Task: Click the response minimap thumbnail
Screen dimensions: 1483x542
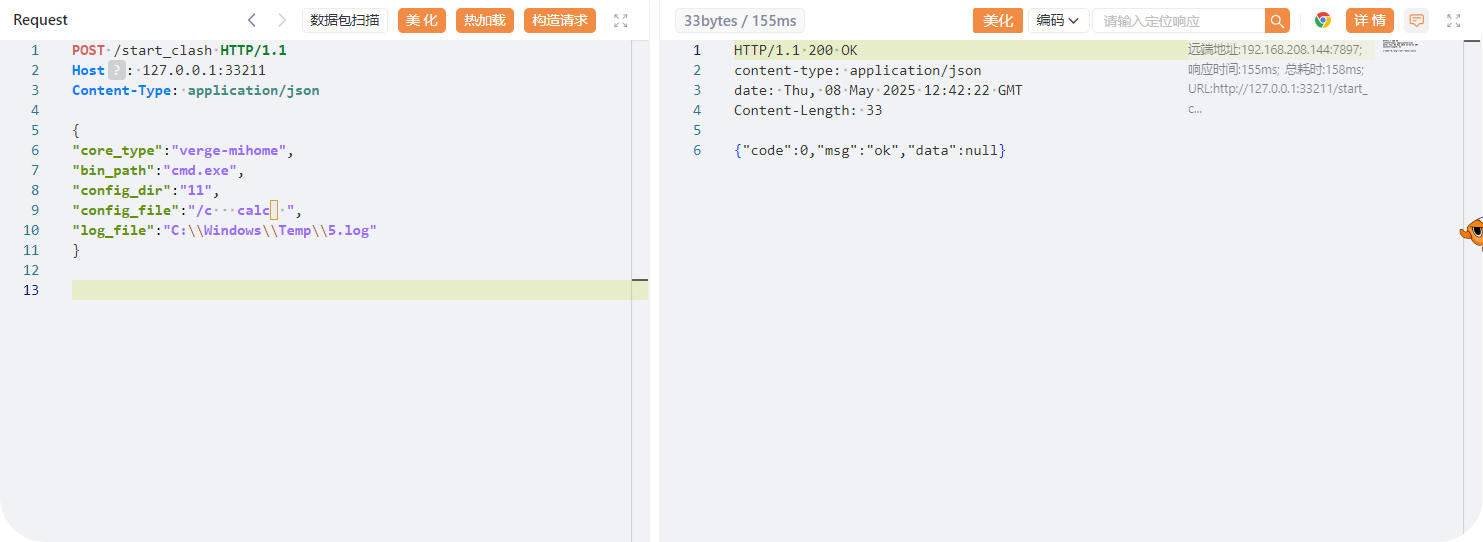Action: (1400, 46)
